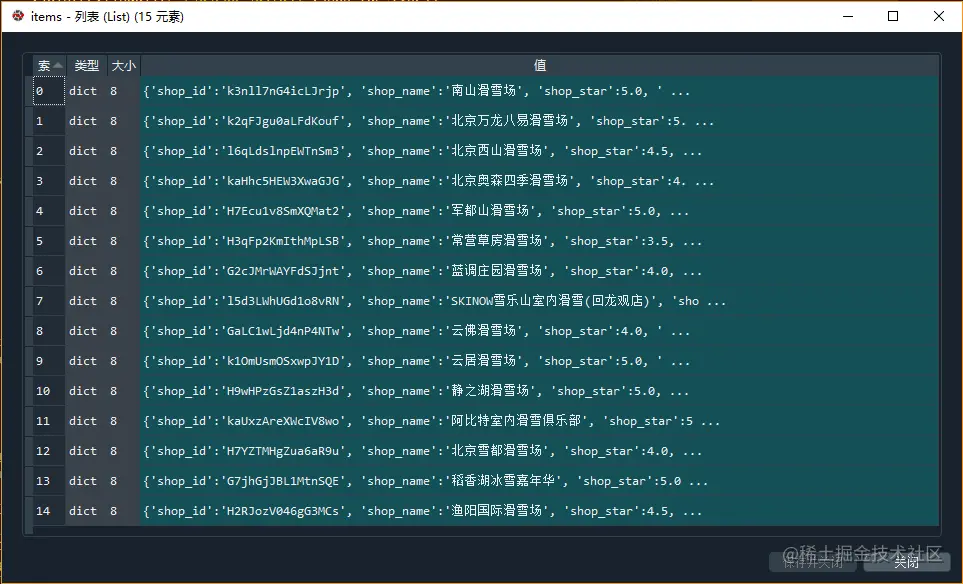
Task: Click the dict type cell in row 7
Action: pyautogui.click(x=87, y=301)
